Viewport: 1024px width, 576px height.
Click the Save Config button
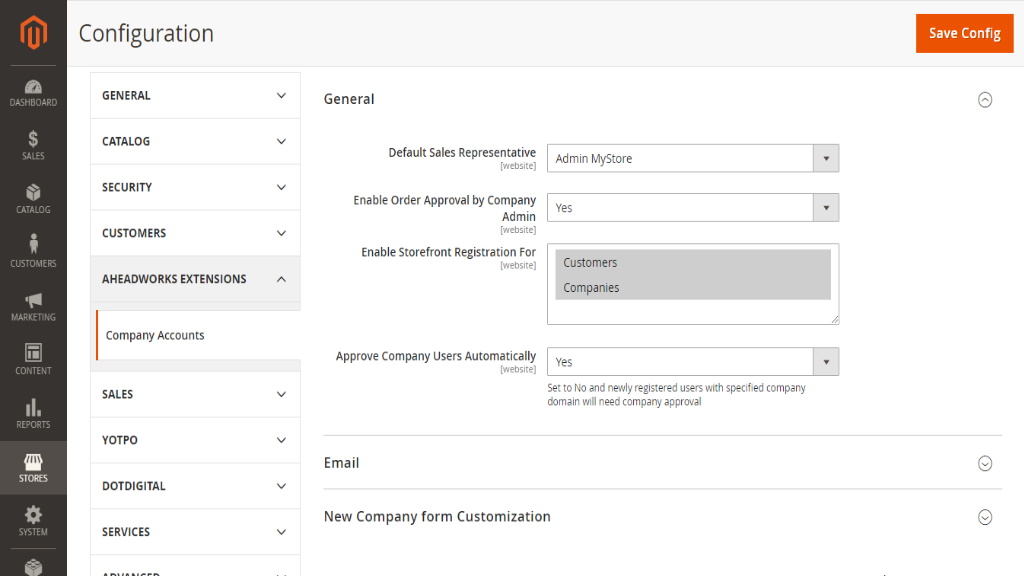coord(965,33)
